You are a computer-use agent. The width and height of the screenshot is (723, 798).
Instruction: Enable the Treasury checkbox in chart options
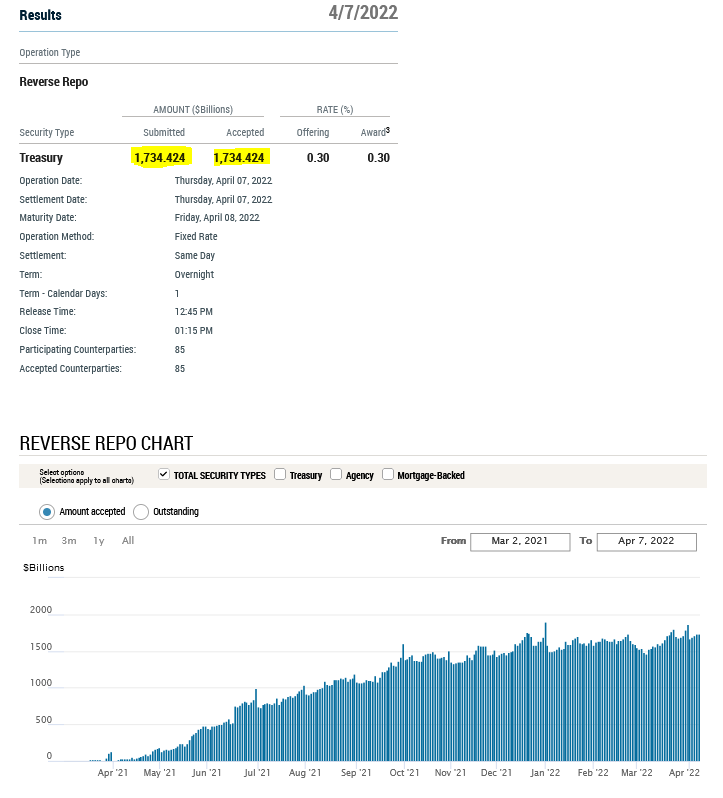(280, 474)
